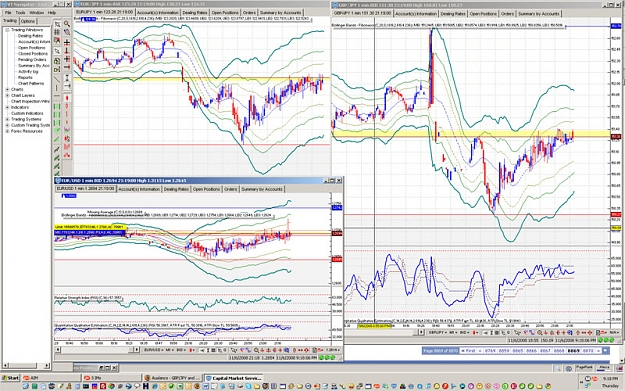The width and height of the screenshot is (625, 391).
Task: Click GBP/JPY chart scrollbar right arrow
Action: (421, 332)
